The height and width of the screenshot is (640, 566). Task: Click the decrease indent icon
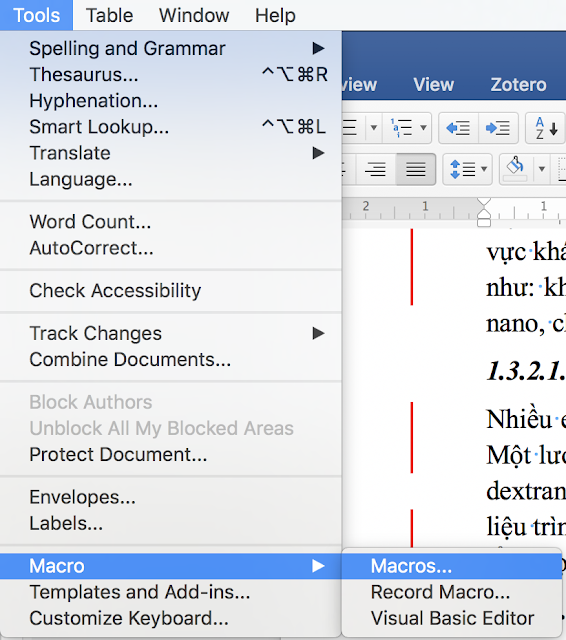pos(458,128)
